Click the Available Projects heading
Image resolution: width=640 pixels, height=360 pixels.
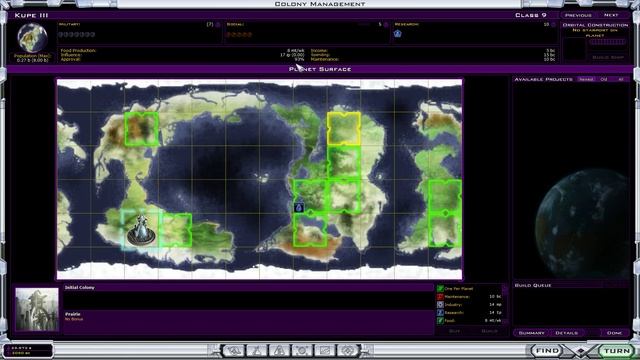(x=543, y=79)
